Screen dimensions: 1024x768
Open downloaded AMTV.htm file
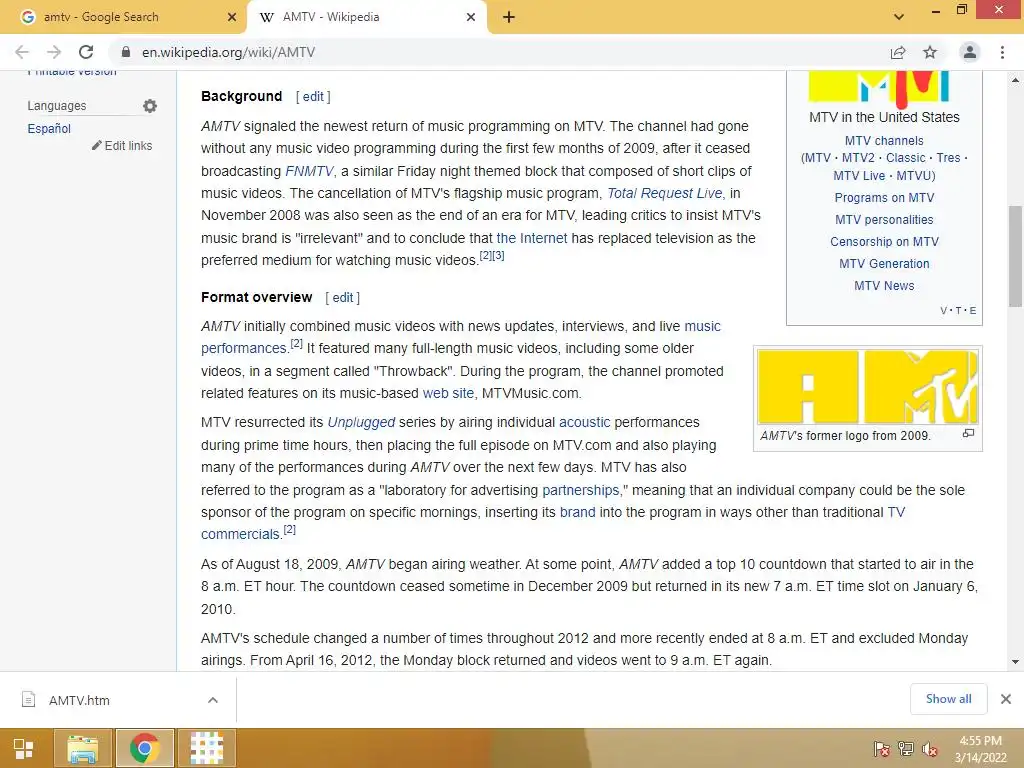click(79, 700)
